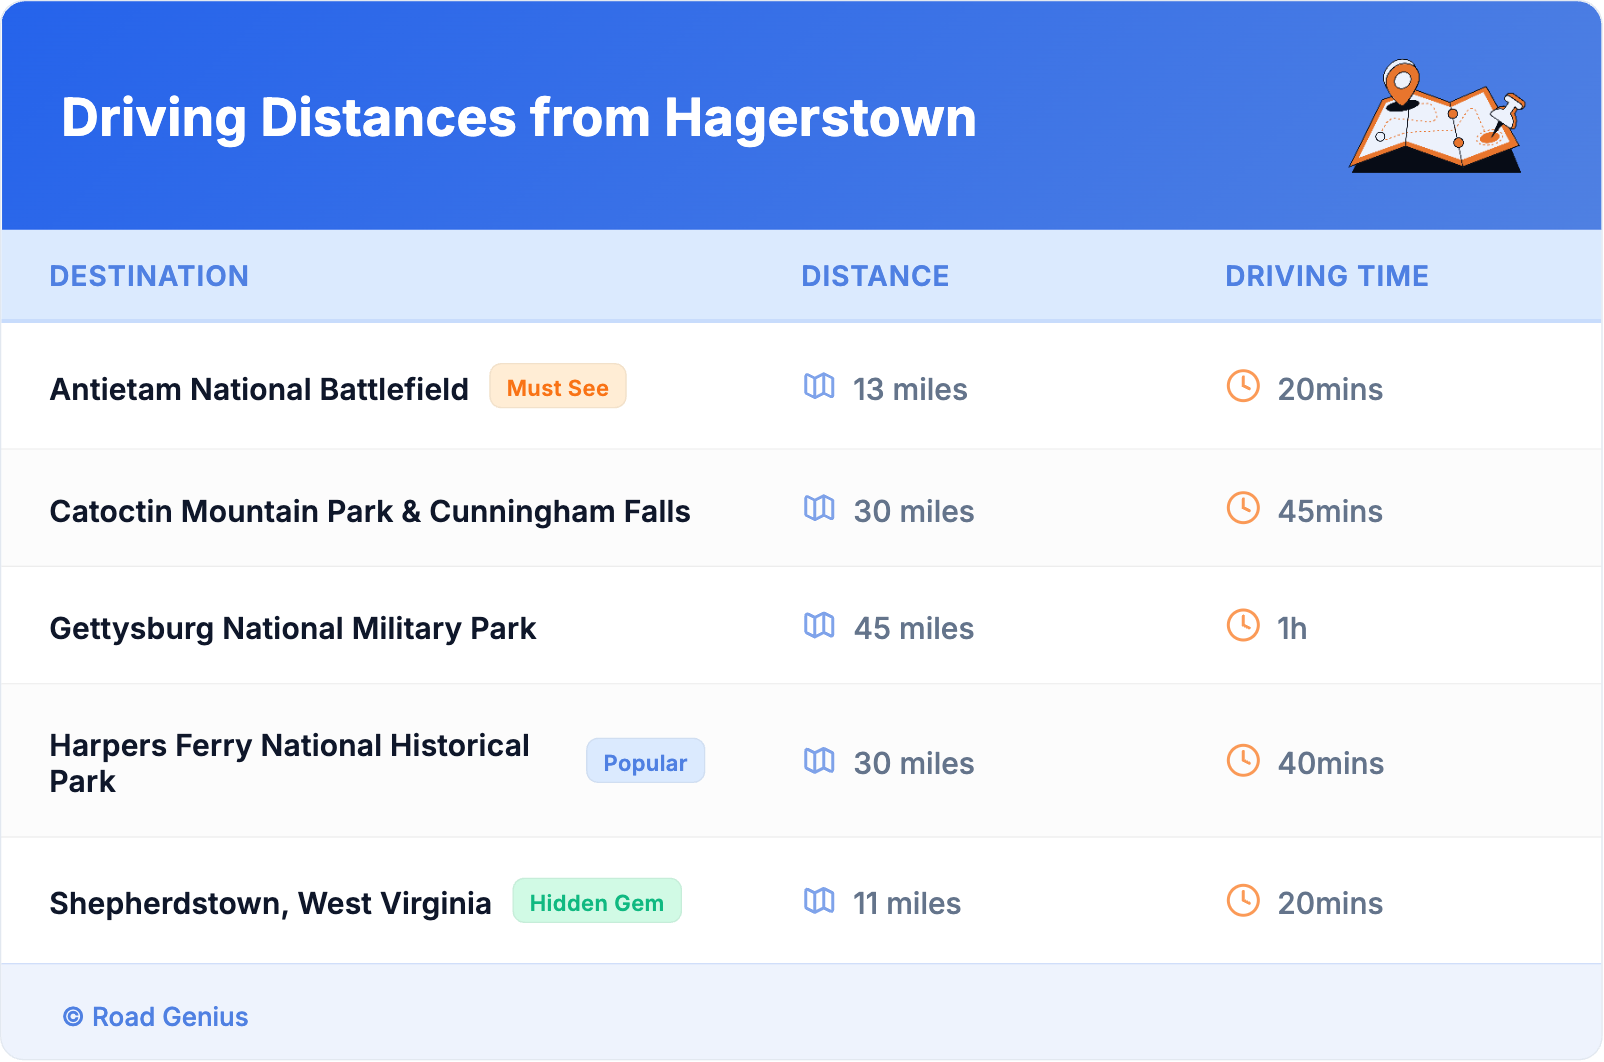Click the clock icon next to 1h
Viewport: 1604px width, 1062px height.
point(1243,625)
